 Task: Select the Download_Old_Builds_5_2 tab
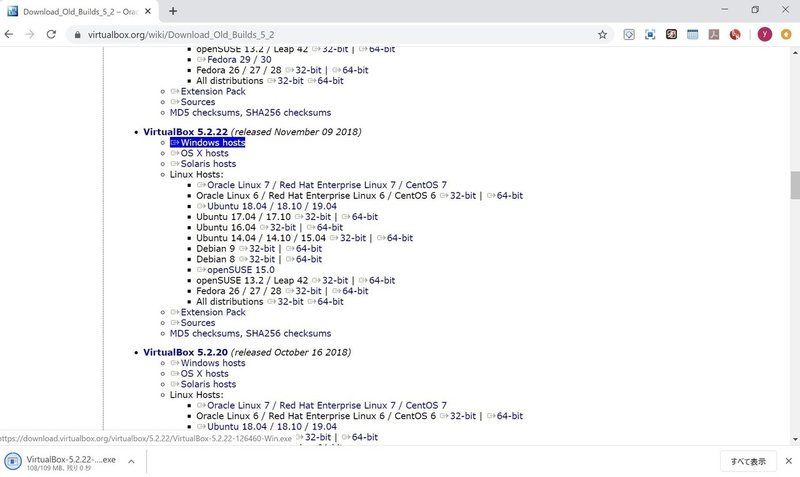point(79,11)
